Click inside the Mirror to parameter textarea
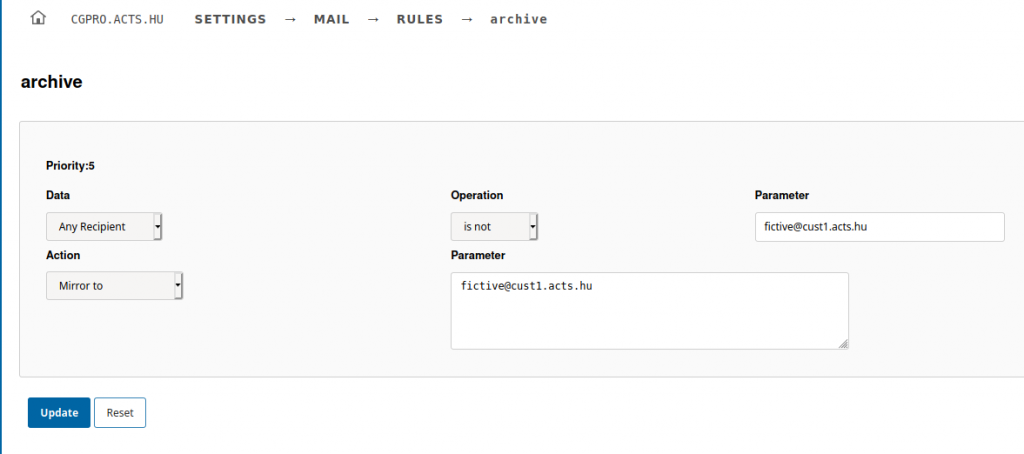Screen dimensions: 1024x454 [x=650, y=311]
